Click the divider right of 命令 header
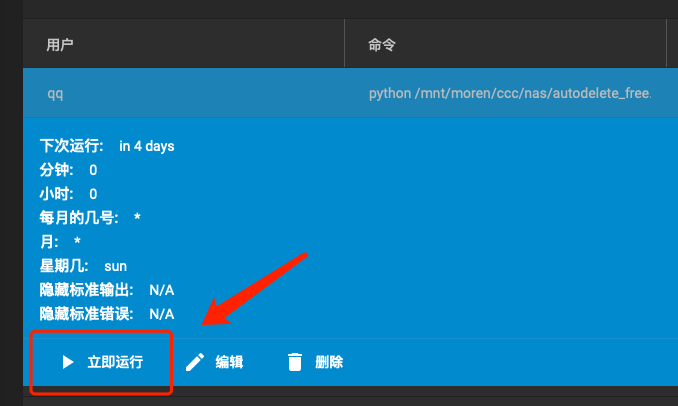 click(x=666, y=43)
